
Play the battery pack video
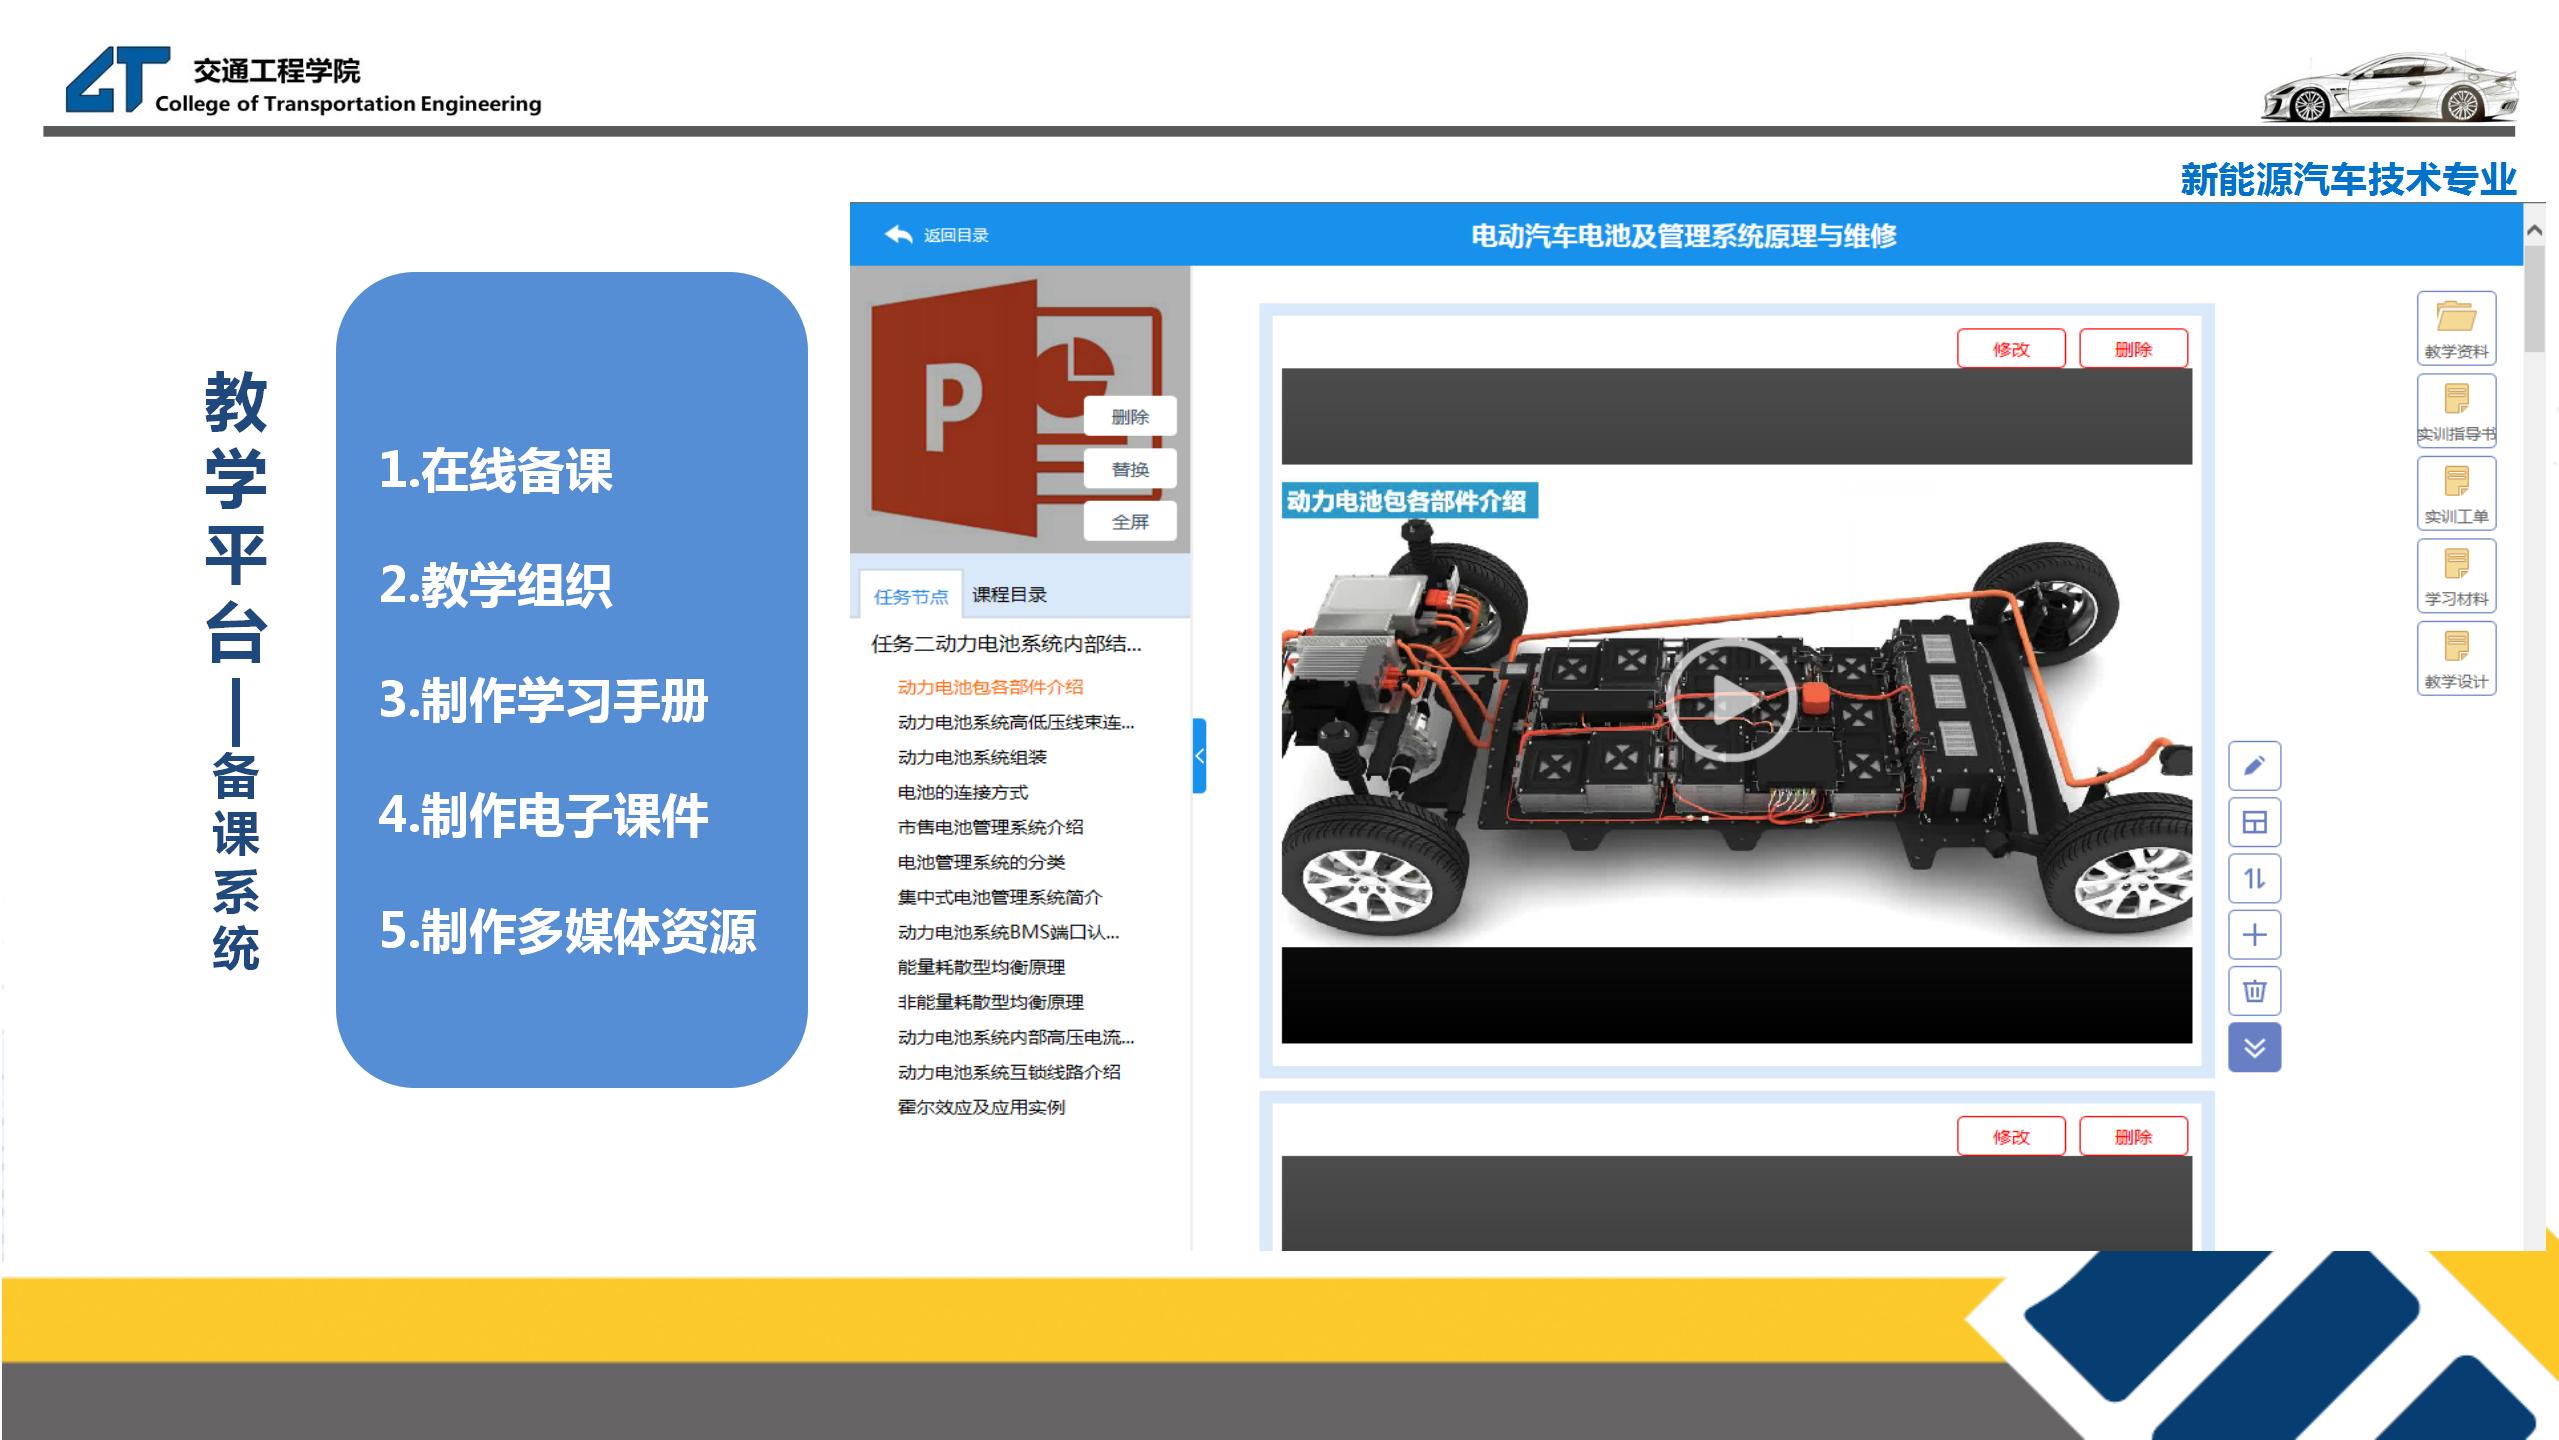[1730, 701]
